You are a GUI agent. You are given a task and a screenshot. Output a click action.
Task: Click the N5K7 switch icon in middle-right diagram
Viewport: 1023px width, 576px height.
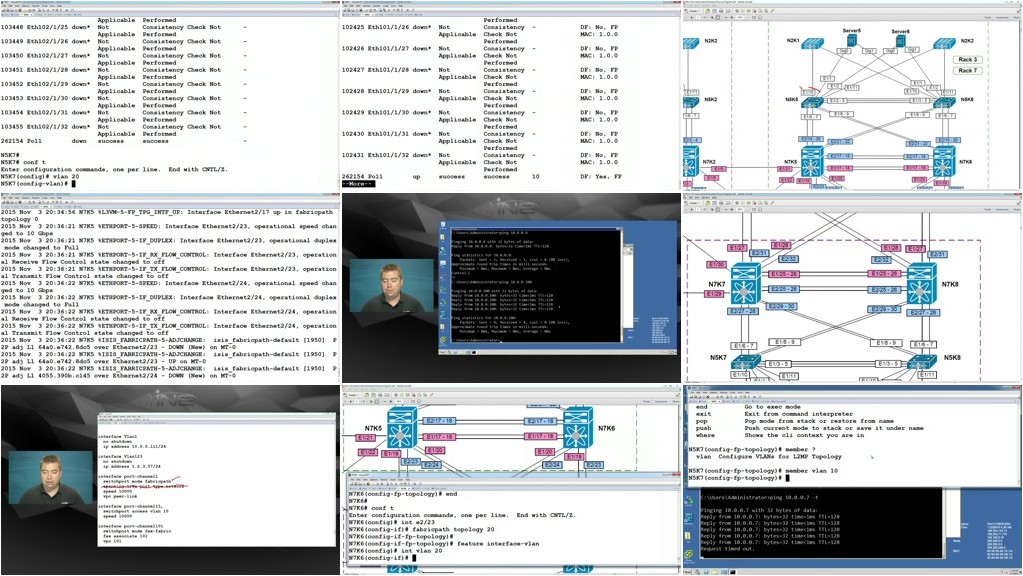click(x=746, y=363)
